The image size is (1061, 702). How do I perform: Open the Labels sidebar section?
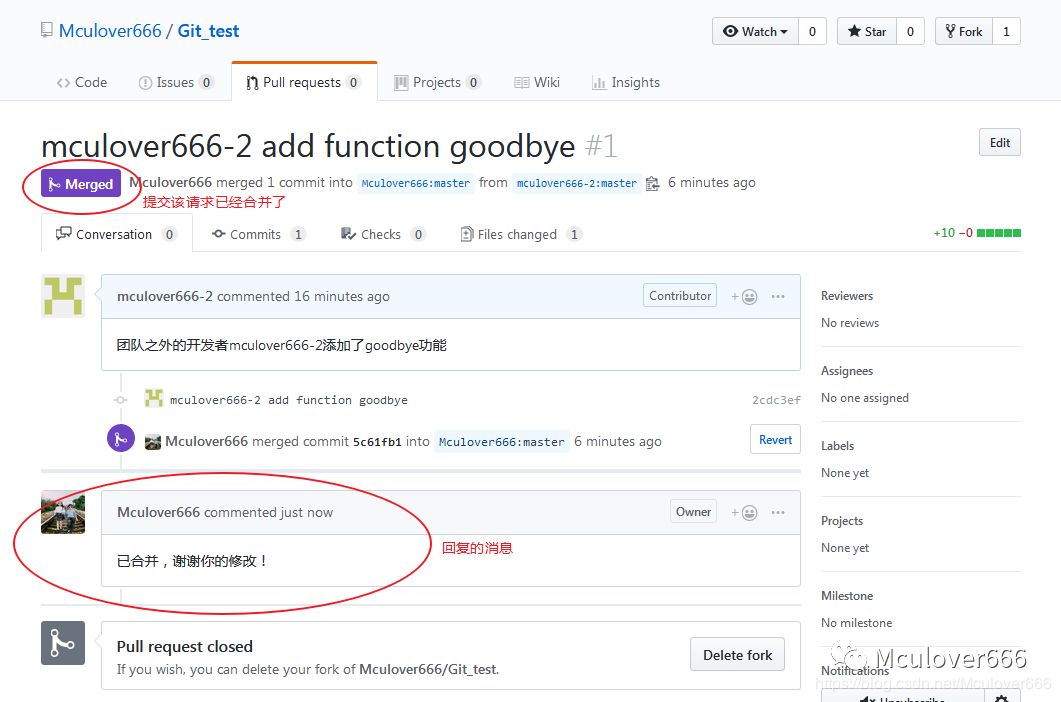point(837,445)
